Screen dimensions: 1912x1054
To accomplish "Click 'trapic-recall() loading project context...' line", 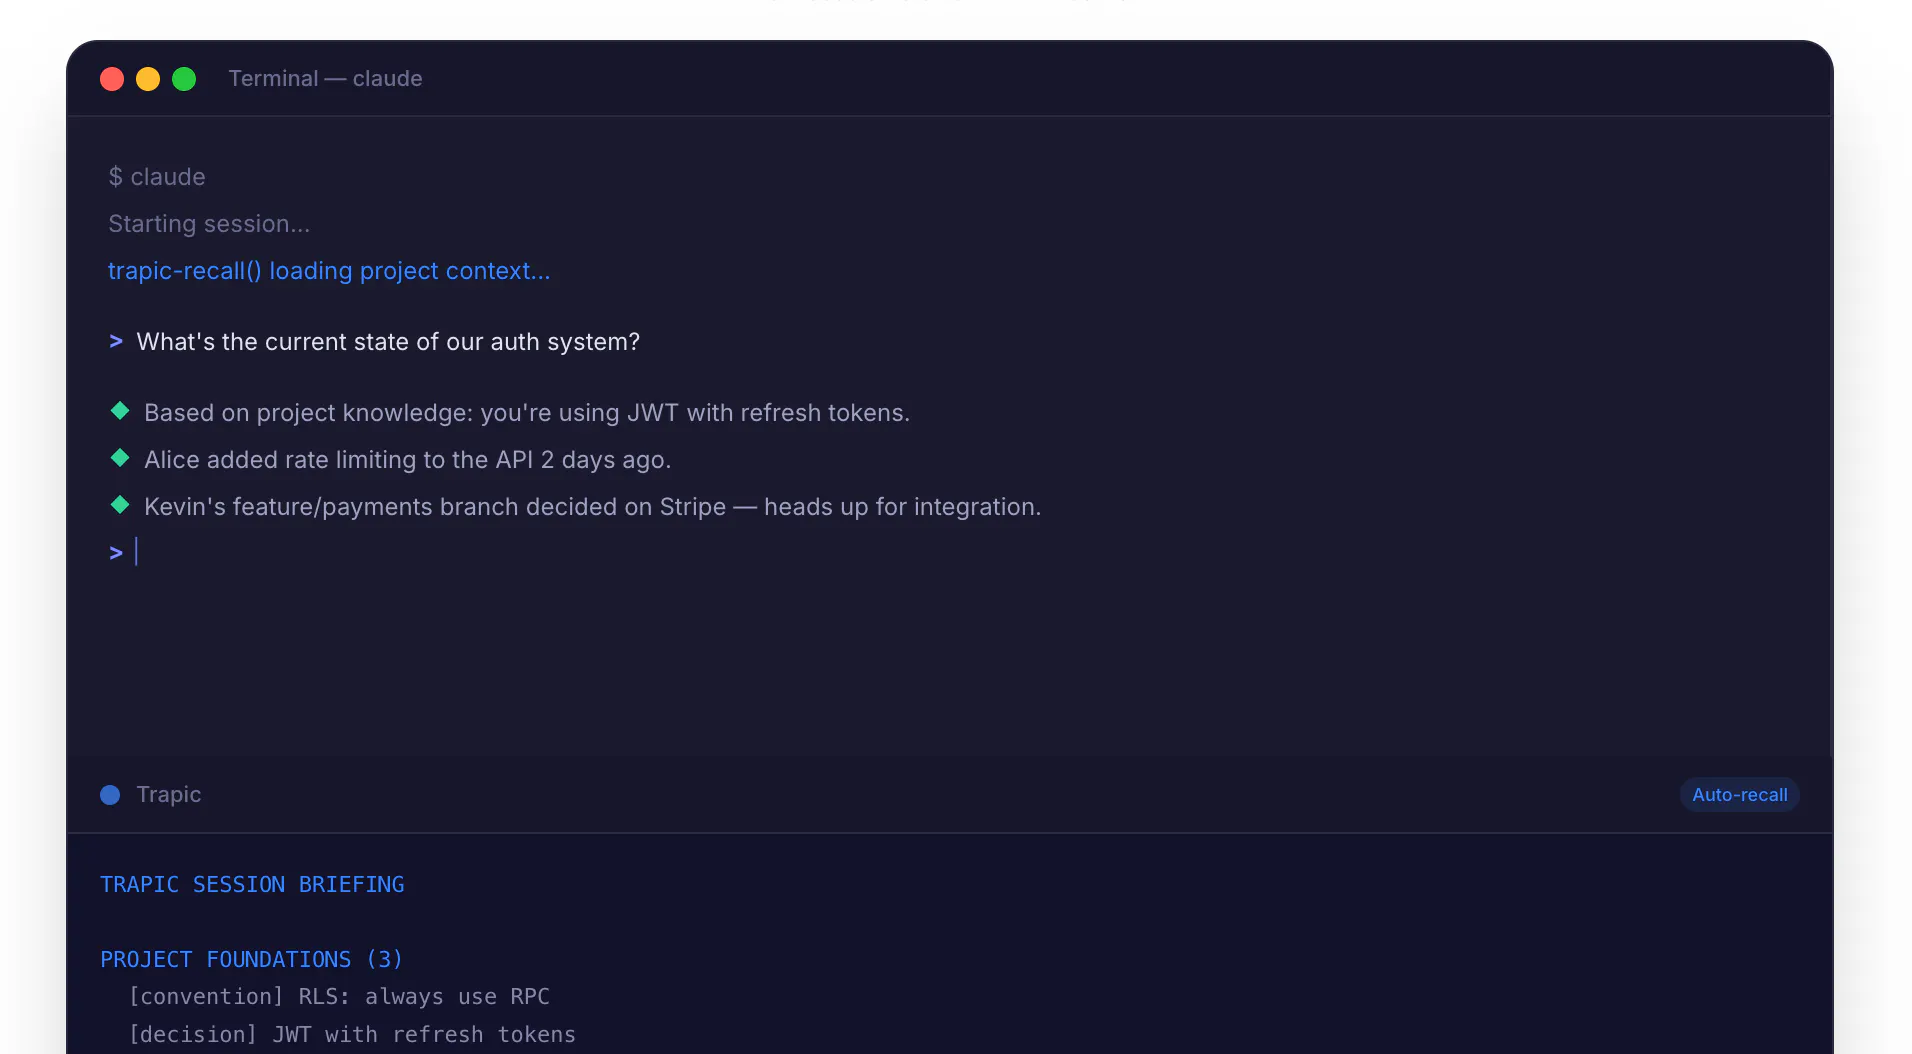I will point(329,271).
